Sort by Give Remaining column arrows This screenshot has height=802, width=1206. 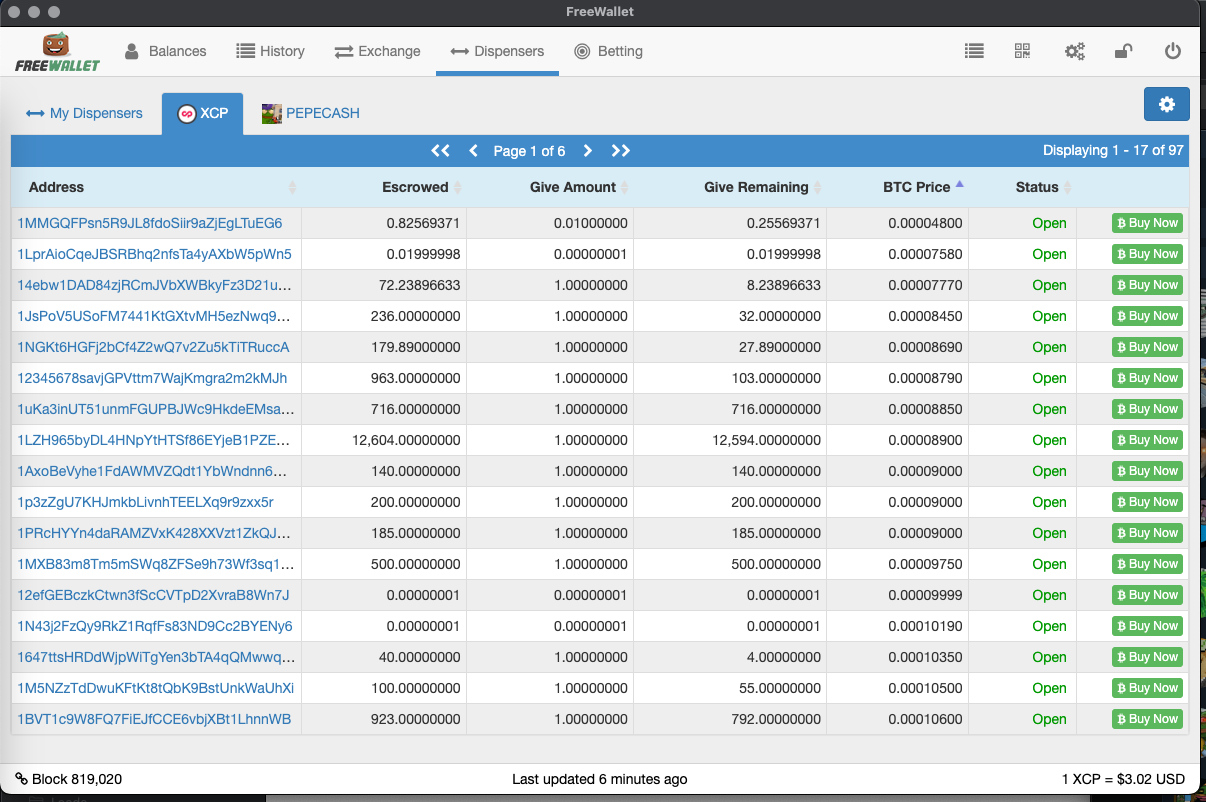tap(818, 187)
